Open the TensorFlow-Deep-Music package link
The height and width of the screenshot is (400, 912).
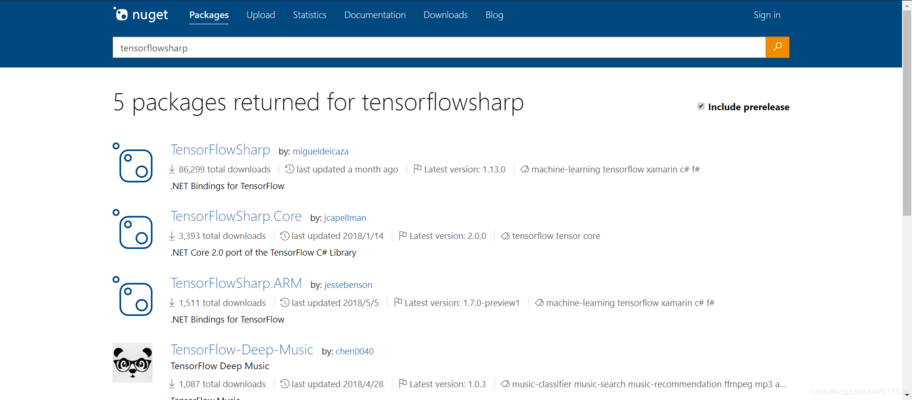coord(241,350)
